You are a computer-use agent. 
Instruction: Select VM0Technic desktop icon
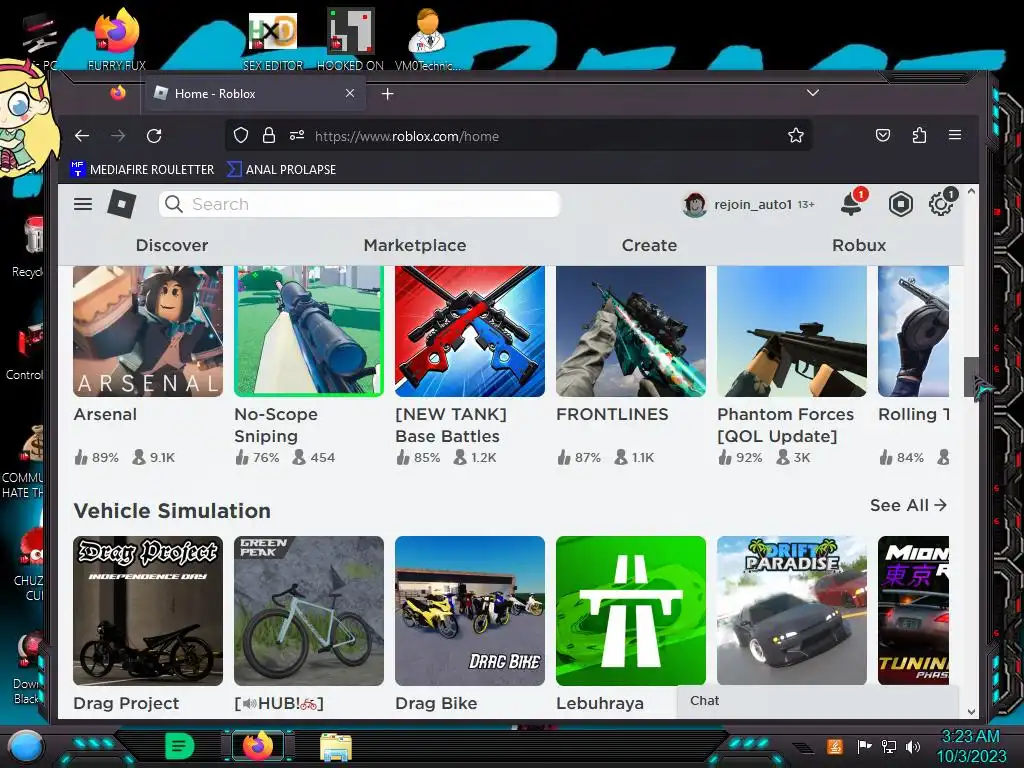click(x=428, y=39)
